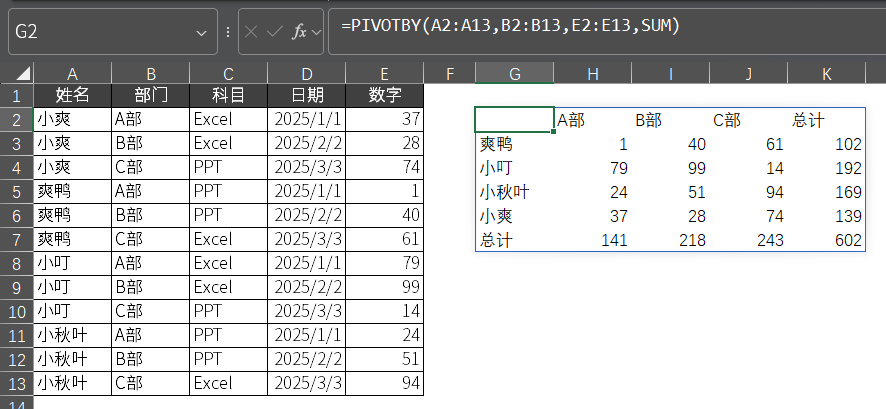
Task: Open the Name Box dropdown arrow
Action: coord(201,33)
